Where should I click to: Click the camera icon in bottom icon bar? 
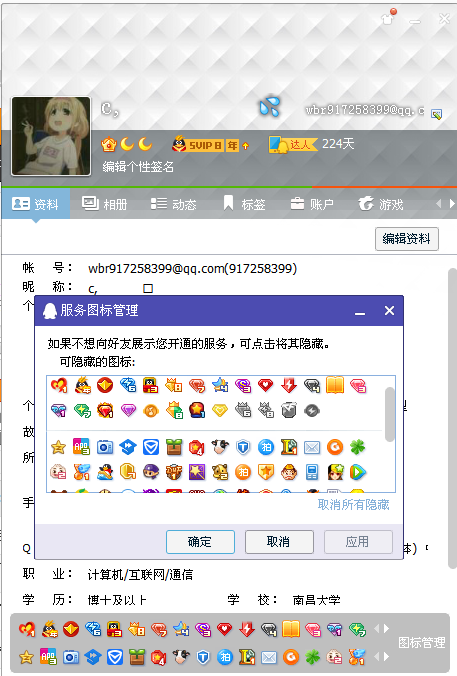[71, 657]
